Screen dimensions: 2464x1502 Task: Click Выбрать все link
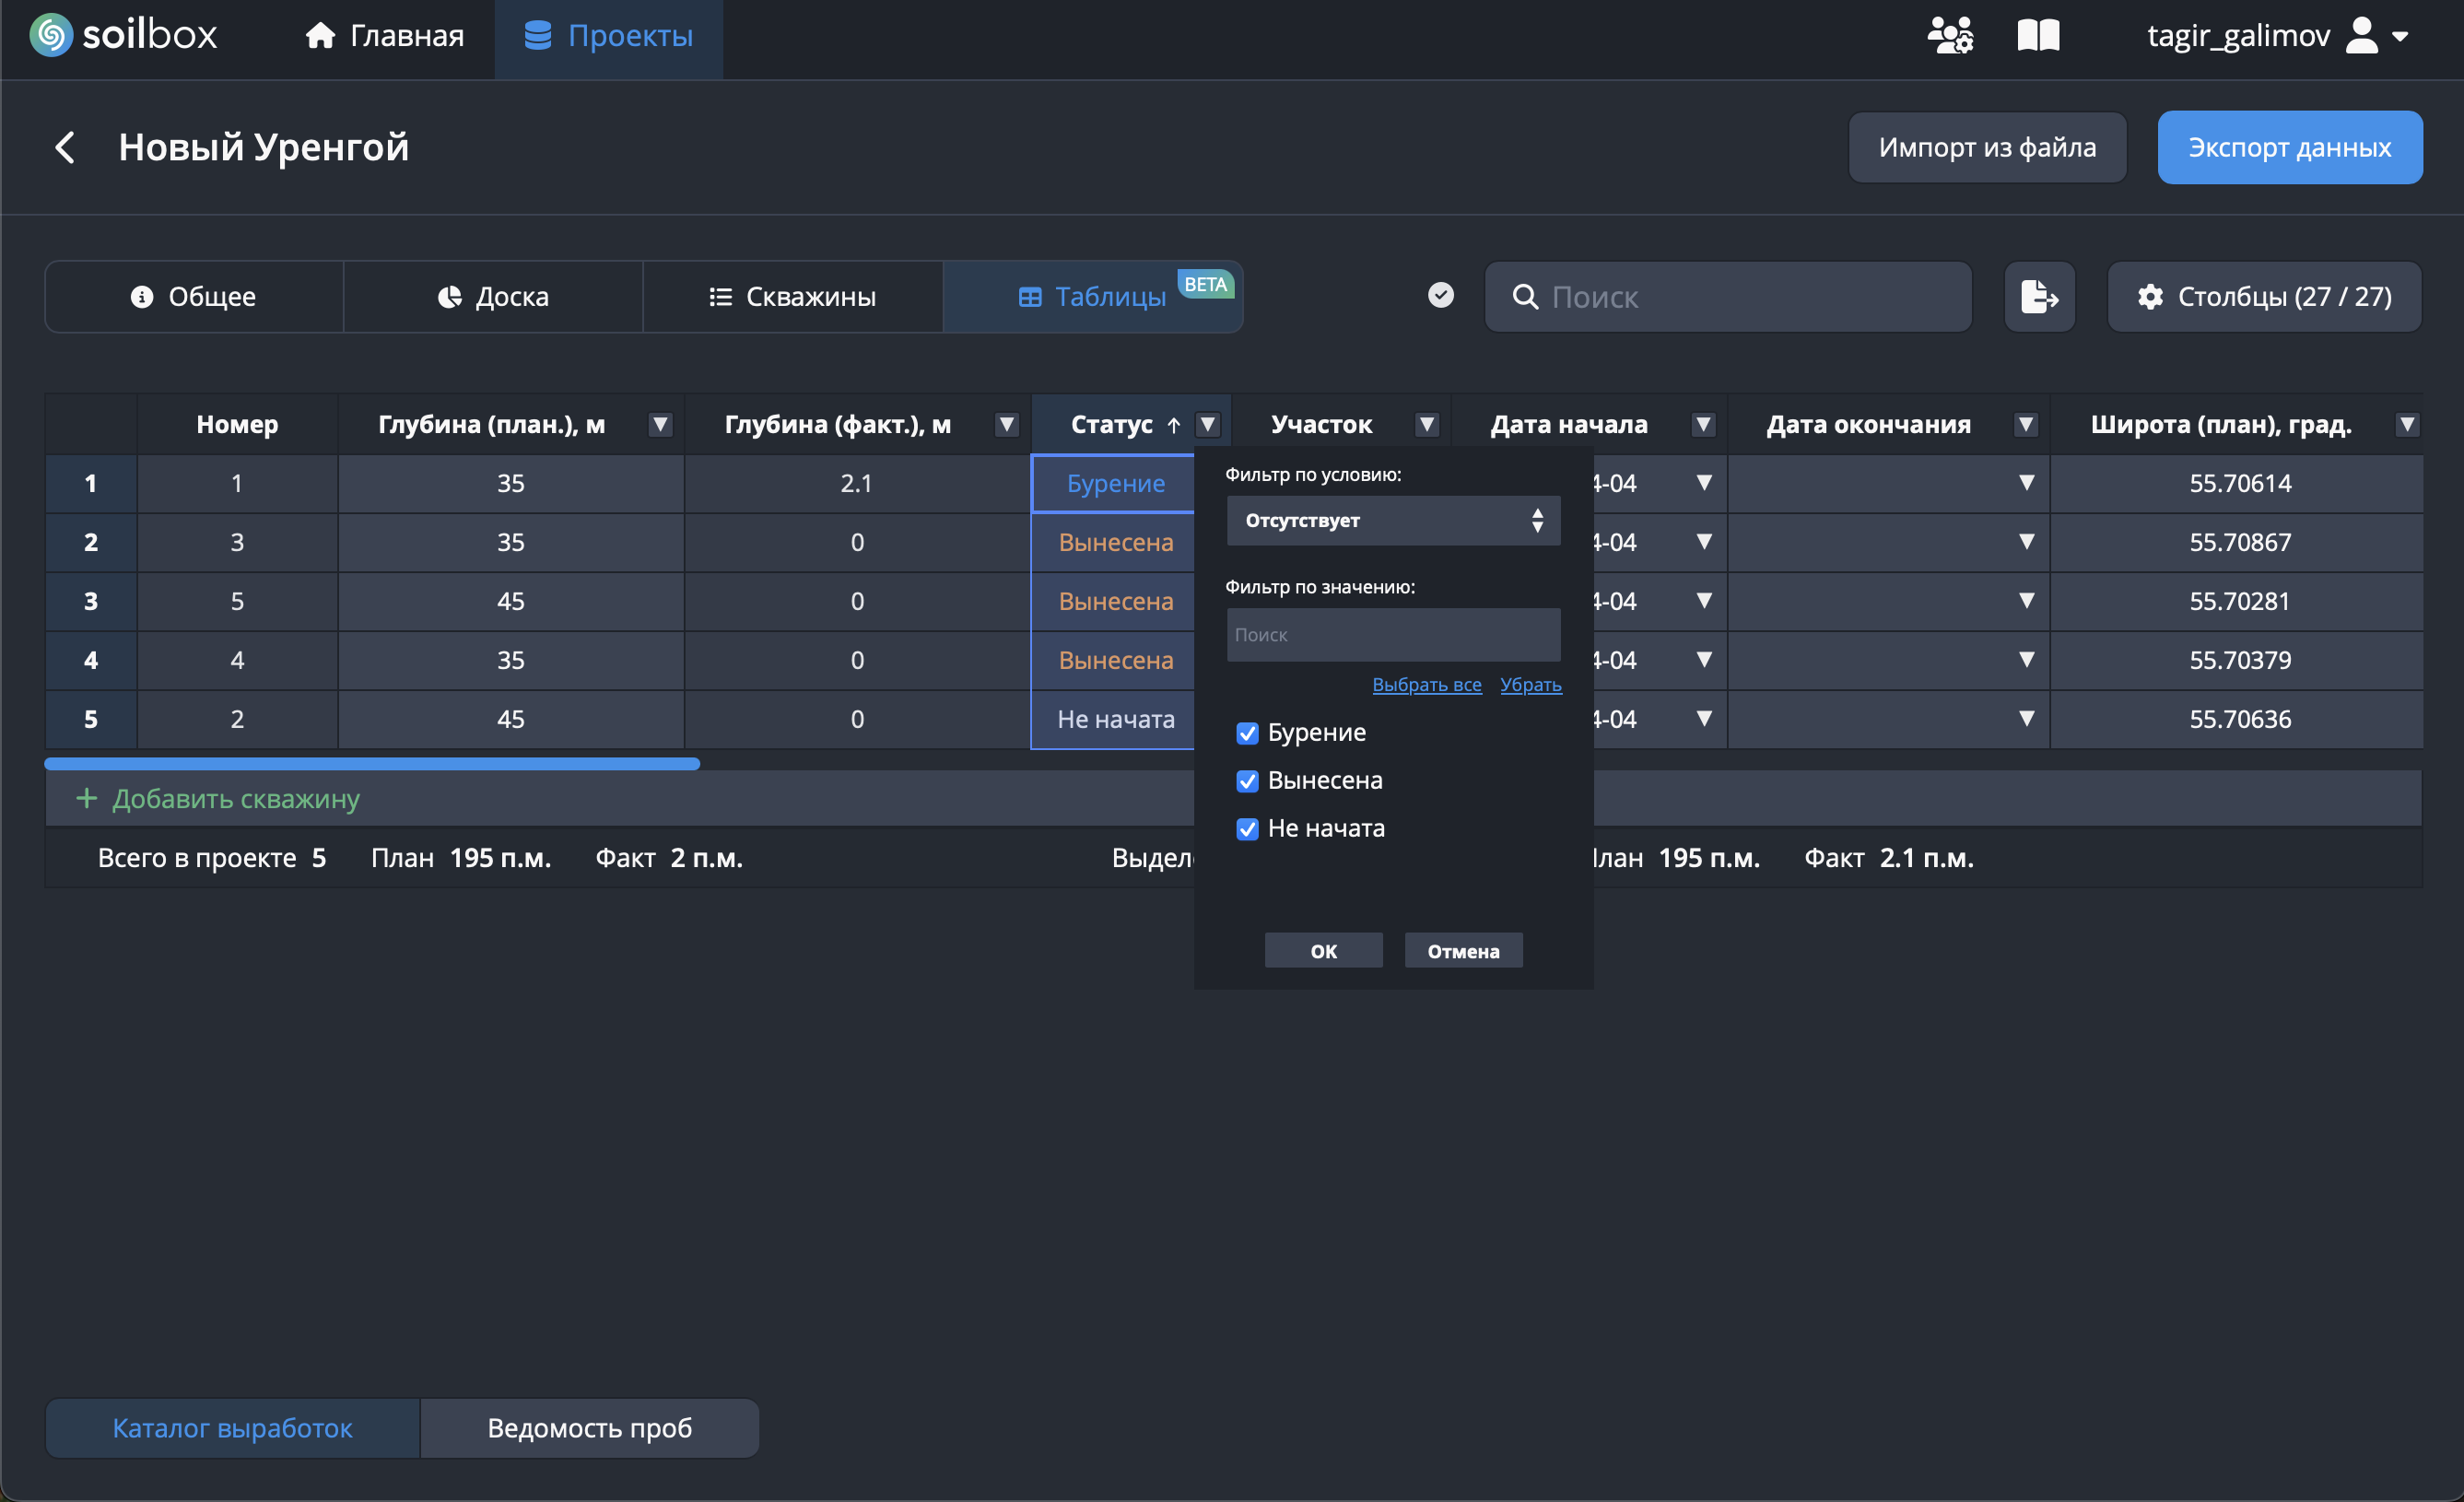[x=1426, y=685]
